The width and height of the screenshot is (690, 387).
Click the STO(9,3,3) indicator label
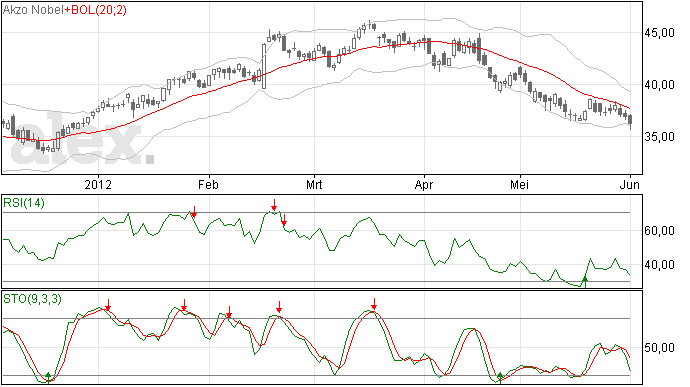point(32,299)
